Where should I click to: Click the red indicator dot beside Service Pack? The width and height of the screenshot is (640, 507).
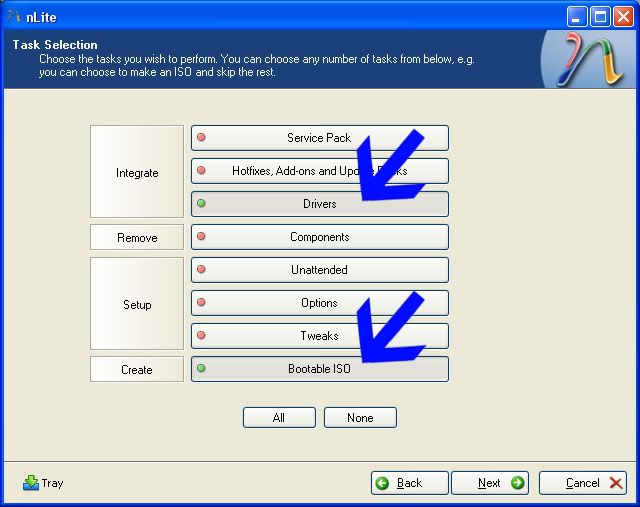point(201,138)
